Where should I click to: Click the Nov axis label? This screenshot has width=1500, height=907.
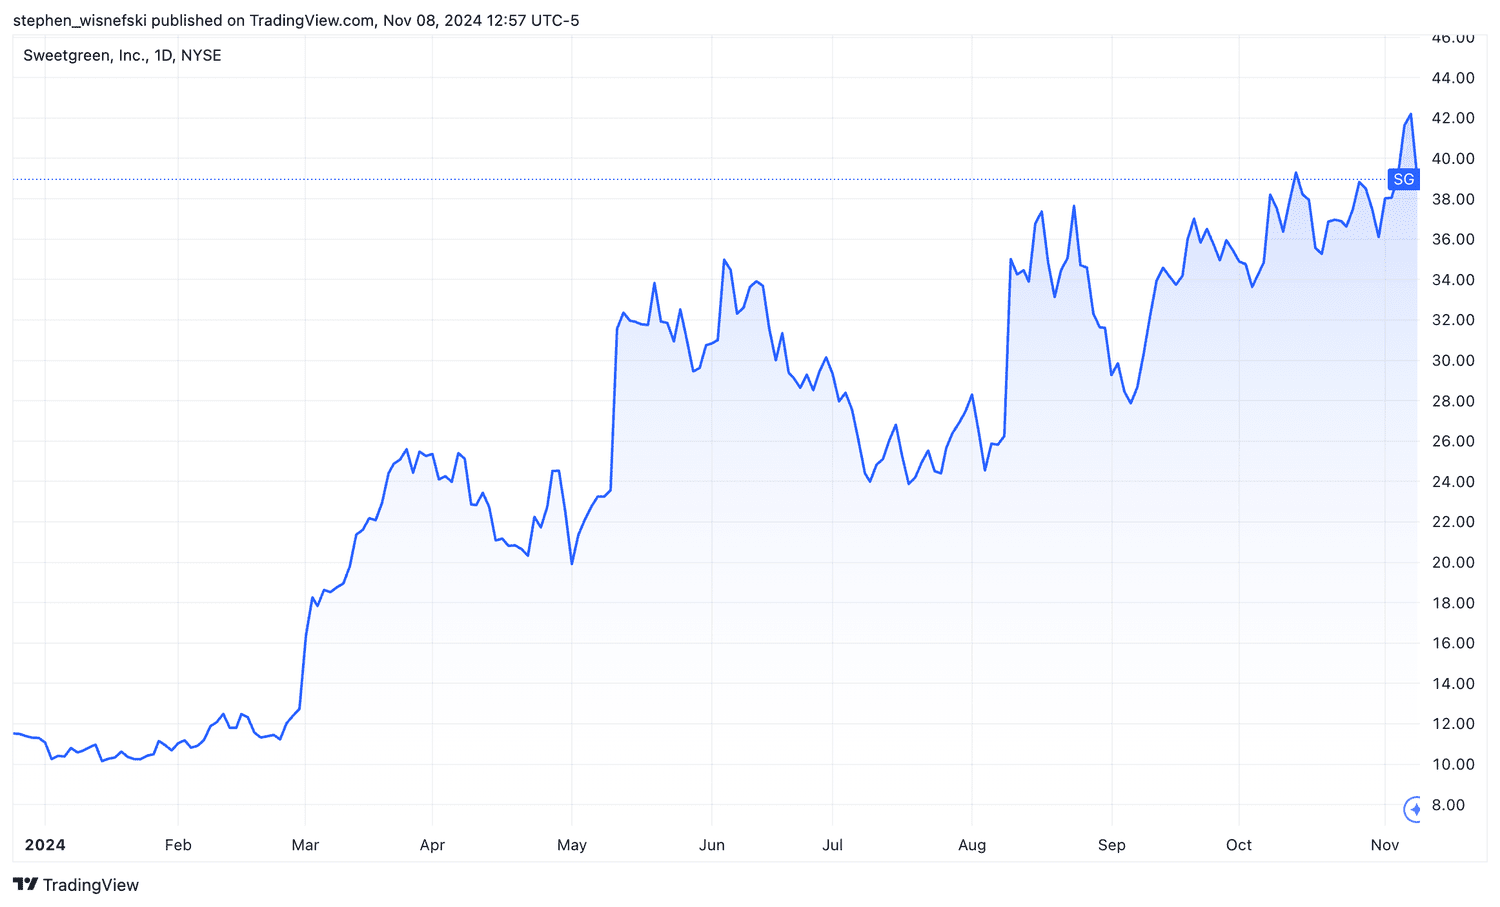click(1385, 845)
